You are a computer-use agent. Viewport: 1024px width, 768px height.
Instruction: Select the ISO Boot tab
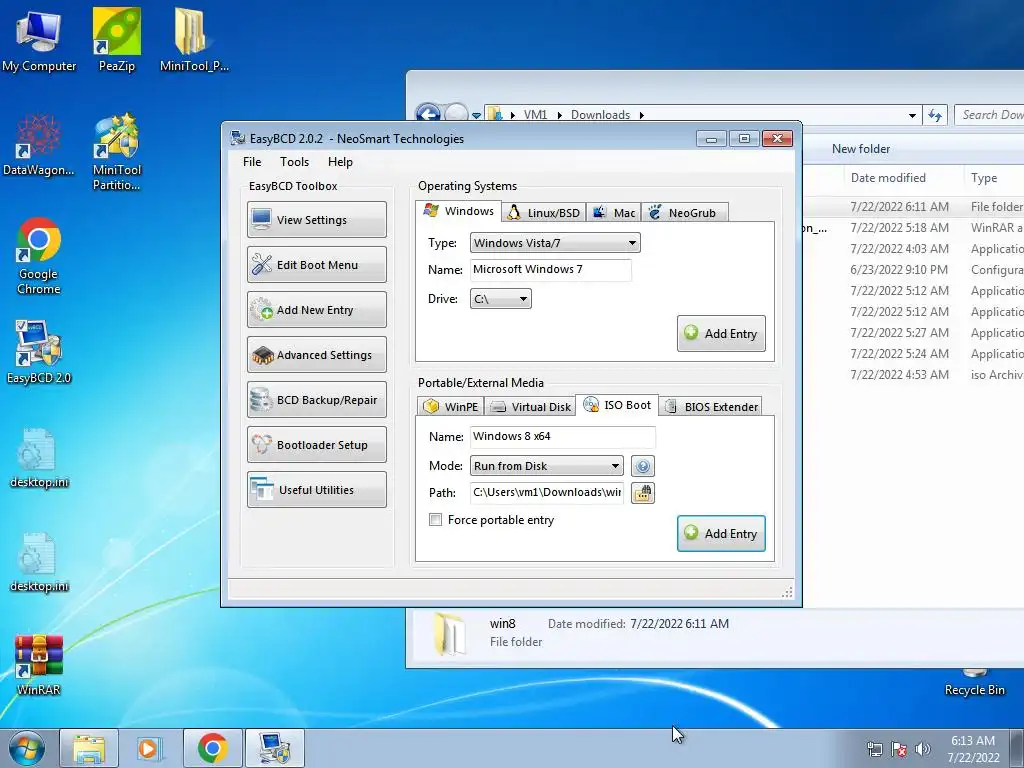617,405
